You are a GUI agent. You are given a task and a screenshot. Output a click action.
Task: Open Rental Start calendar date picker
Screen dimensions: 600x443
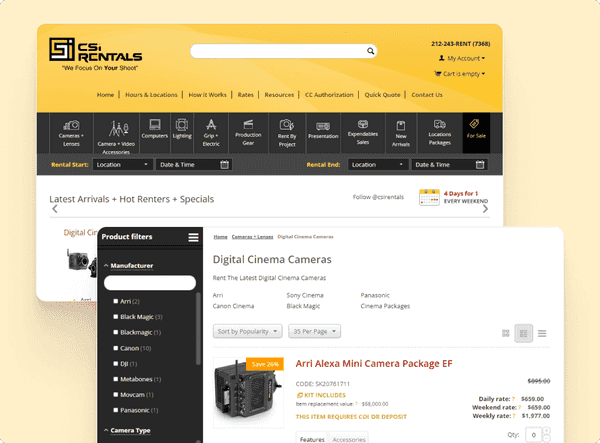pyautogui.click(x=225, y=164)
